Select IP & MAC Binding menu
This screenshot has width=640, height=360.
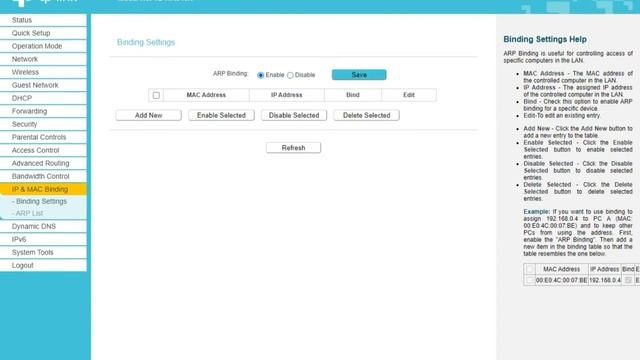point(43,189)
